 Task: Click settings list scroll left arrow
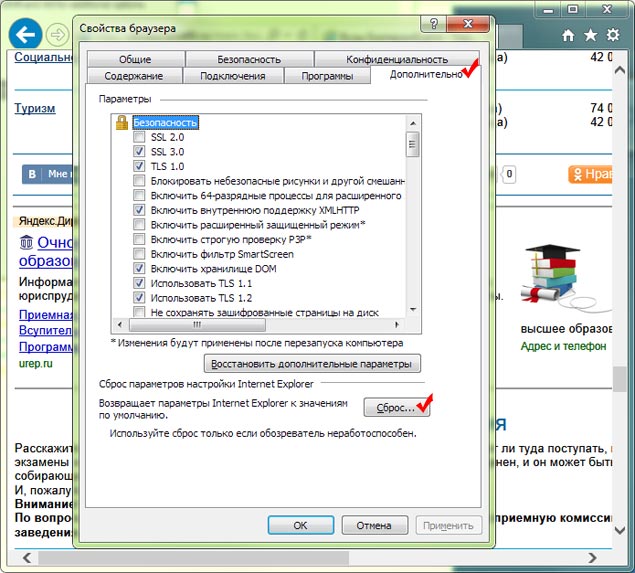(120, 325)
